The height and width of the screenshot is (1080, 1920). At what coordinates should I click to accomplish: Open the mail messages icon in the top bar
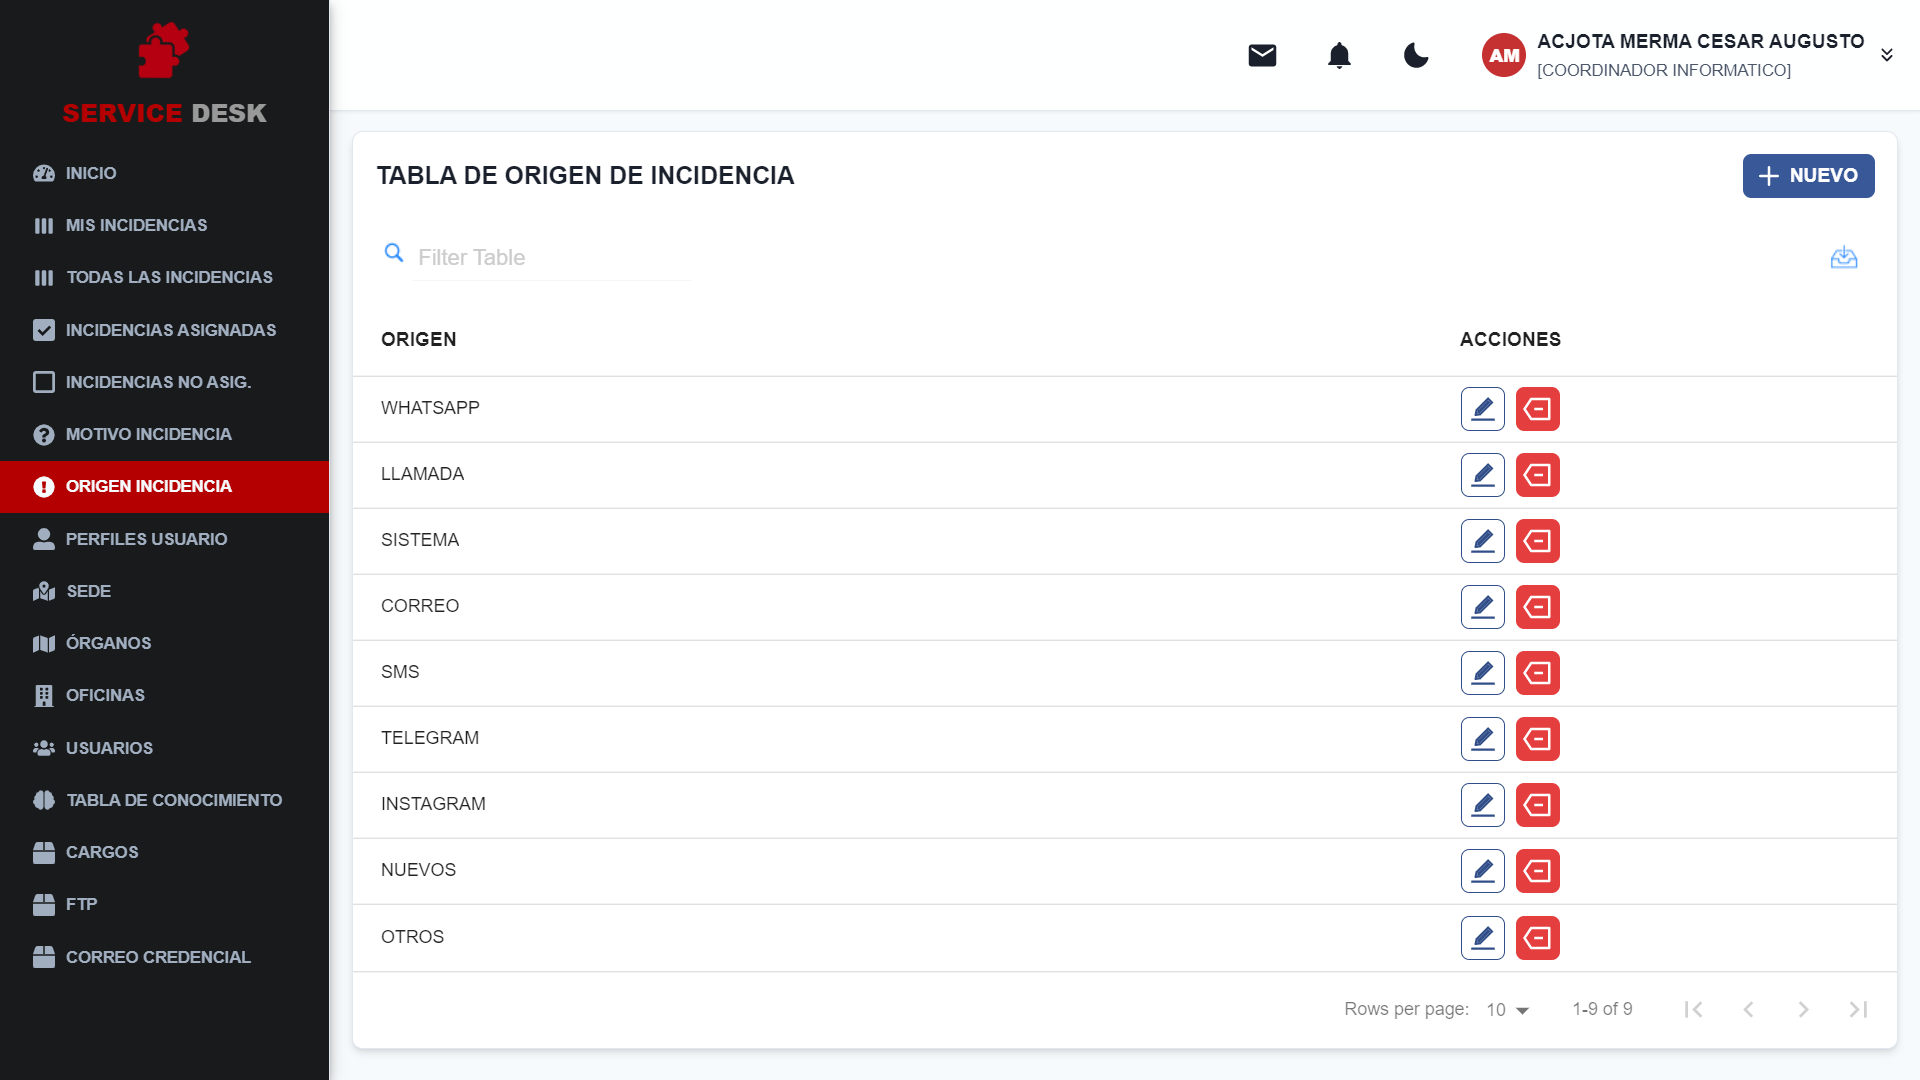[x=1262, y=55]
